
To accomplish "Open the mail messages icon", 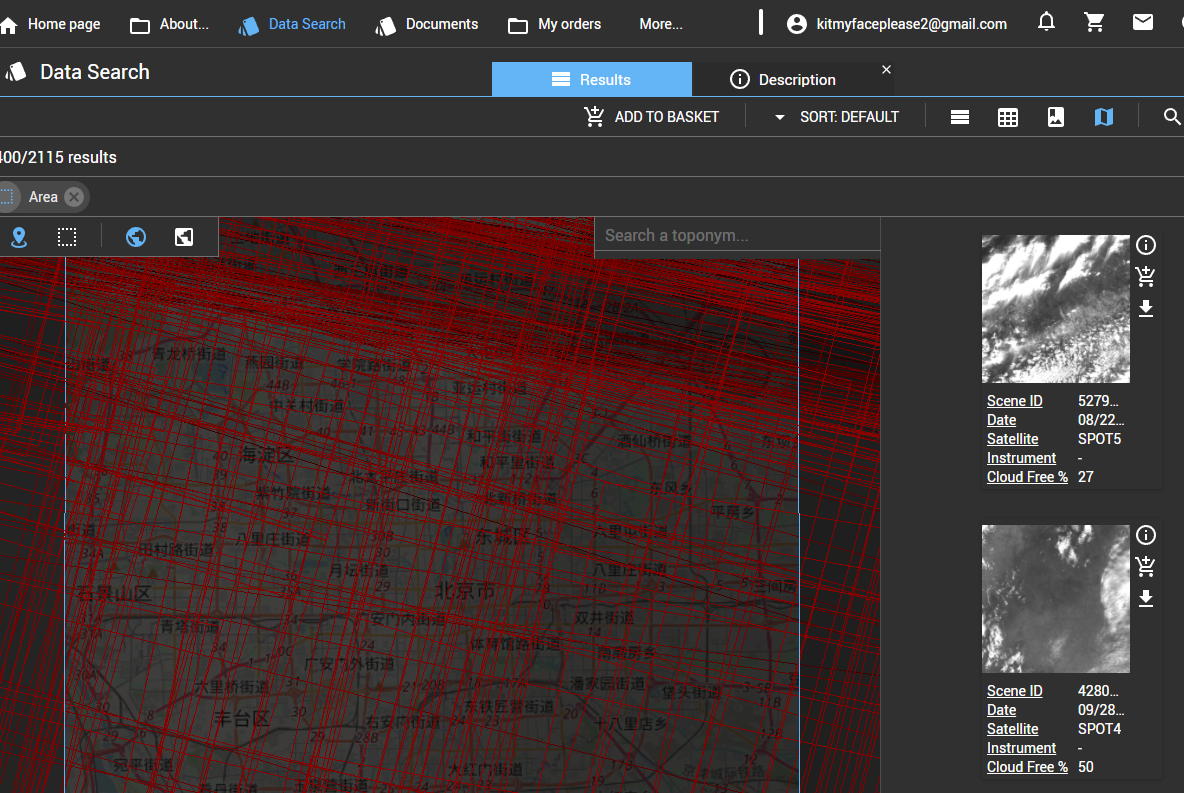I will pyautogui.click(x=1142, y=22).
